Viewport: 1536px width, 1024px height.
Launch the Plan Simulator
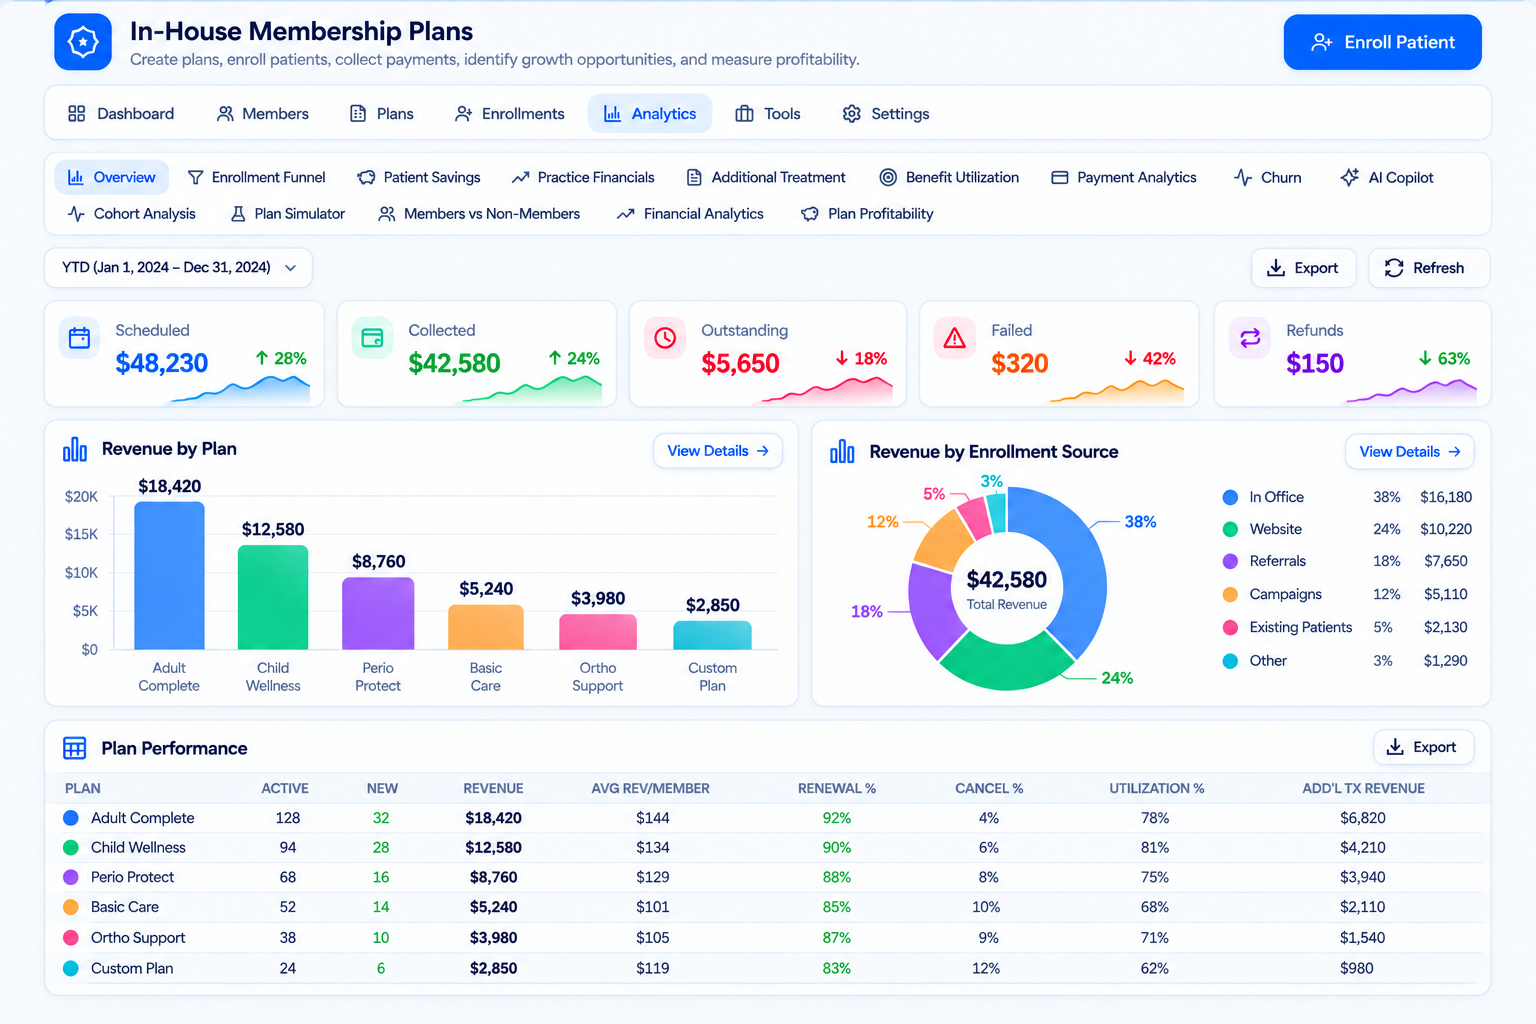pos(288,214)
